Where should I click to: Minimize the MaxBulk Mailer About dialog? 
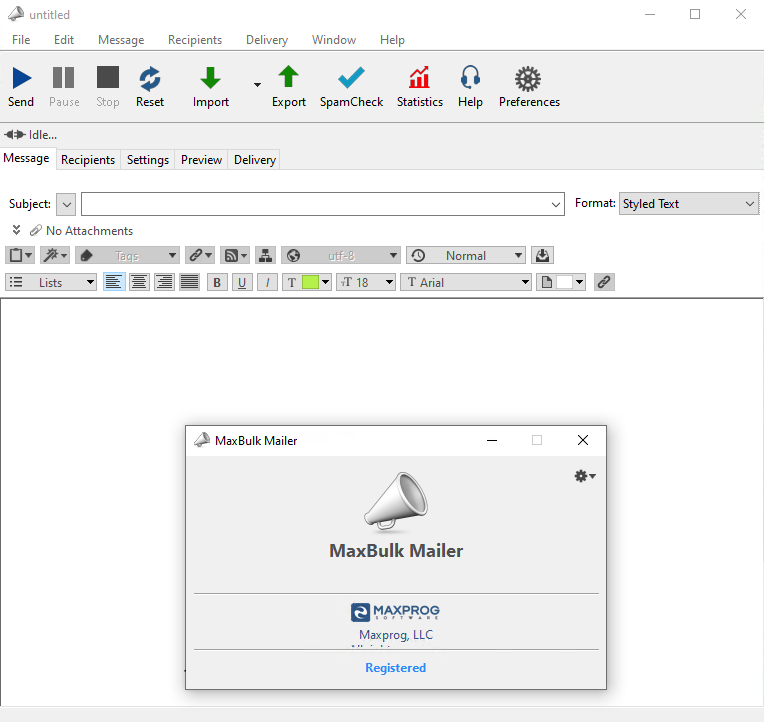(x=492, y=440)
